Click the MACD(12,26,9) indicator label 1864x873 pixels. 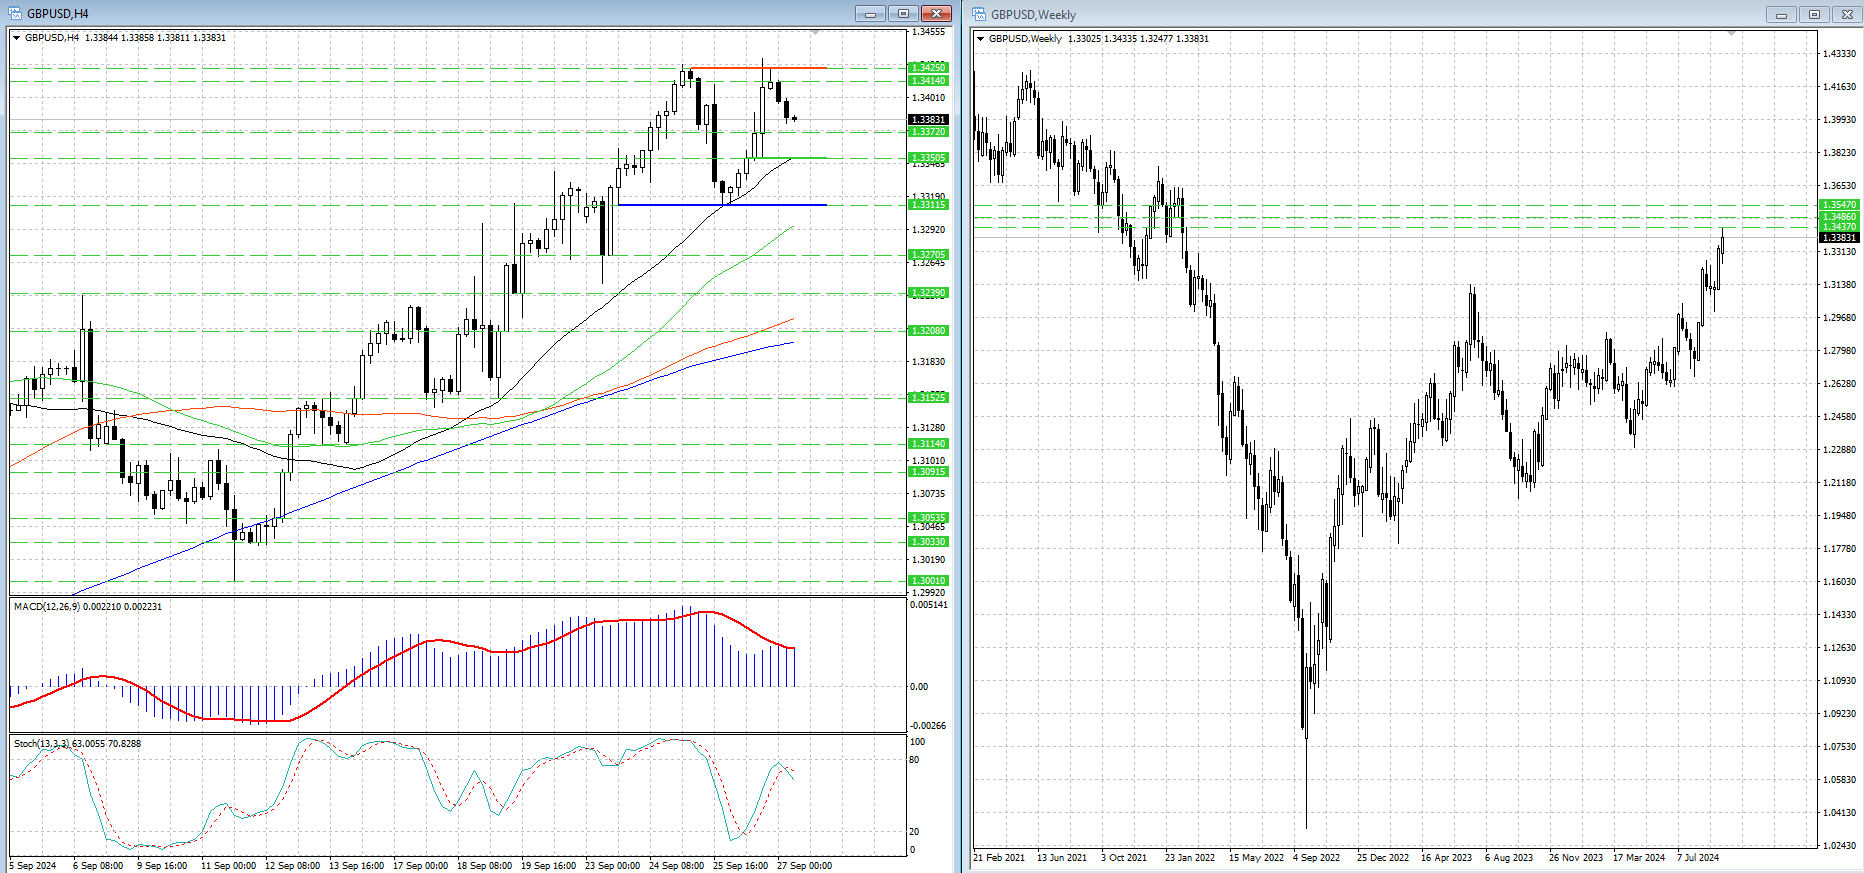[46, 607]
